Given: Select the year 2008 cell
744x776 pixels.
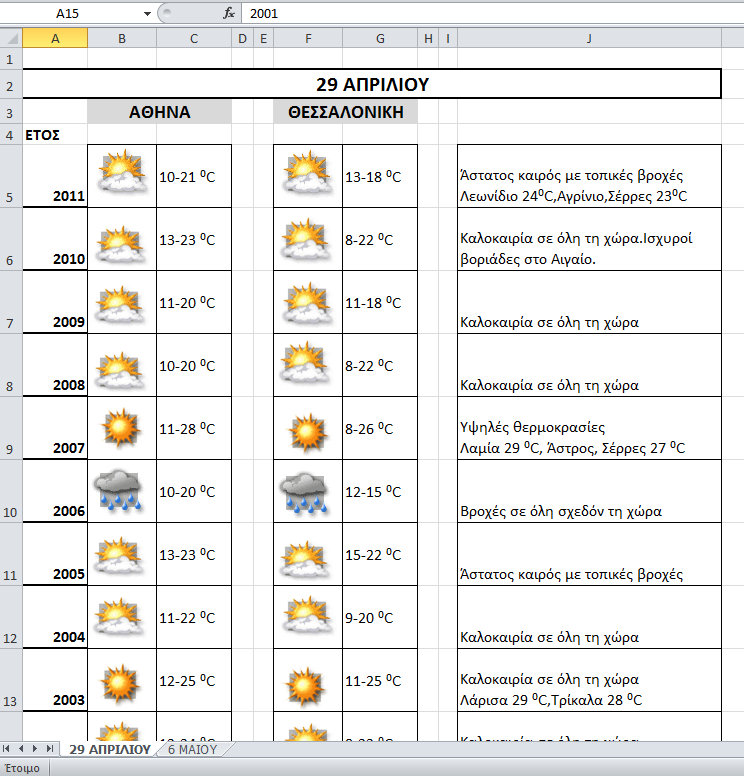Looking at the screenshot, I should pos(55,366).
